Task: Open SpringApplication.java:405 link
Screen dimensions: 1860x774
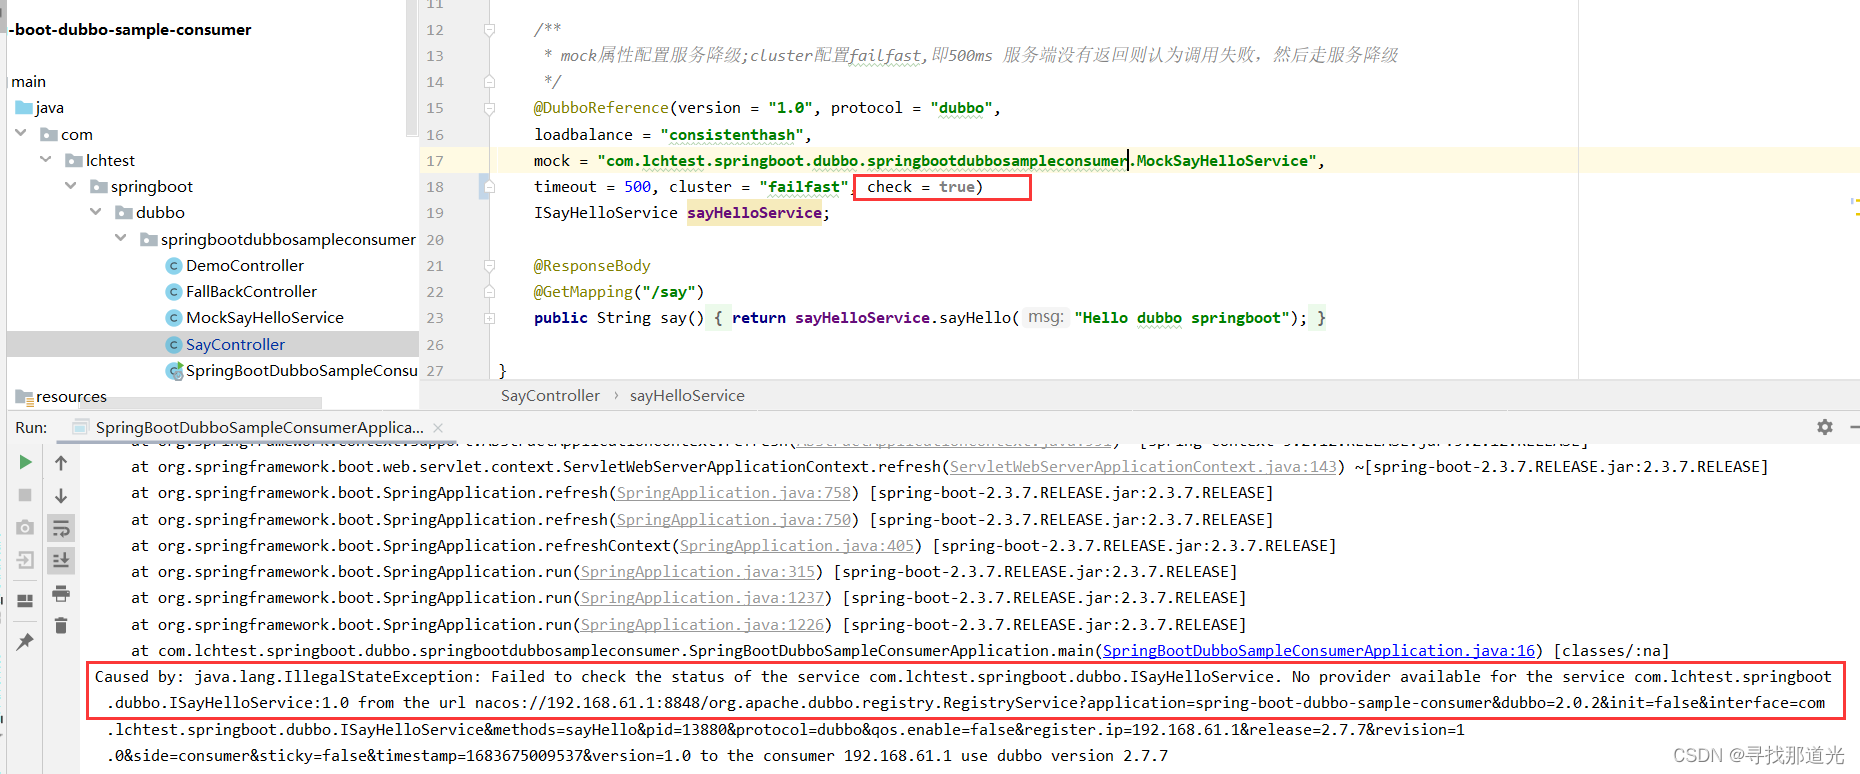Action: (797, 546)
